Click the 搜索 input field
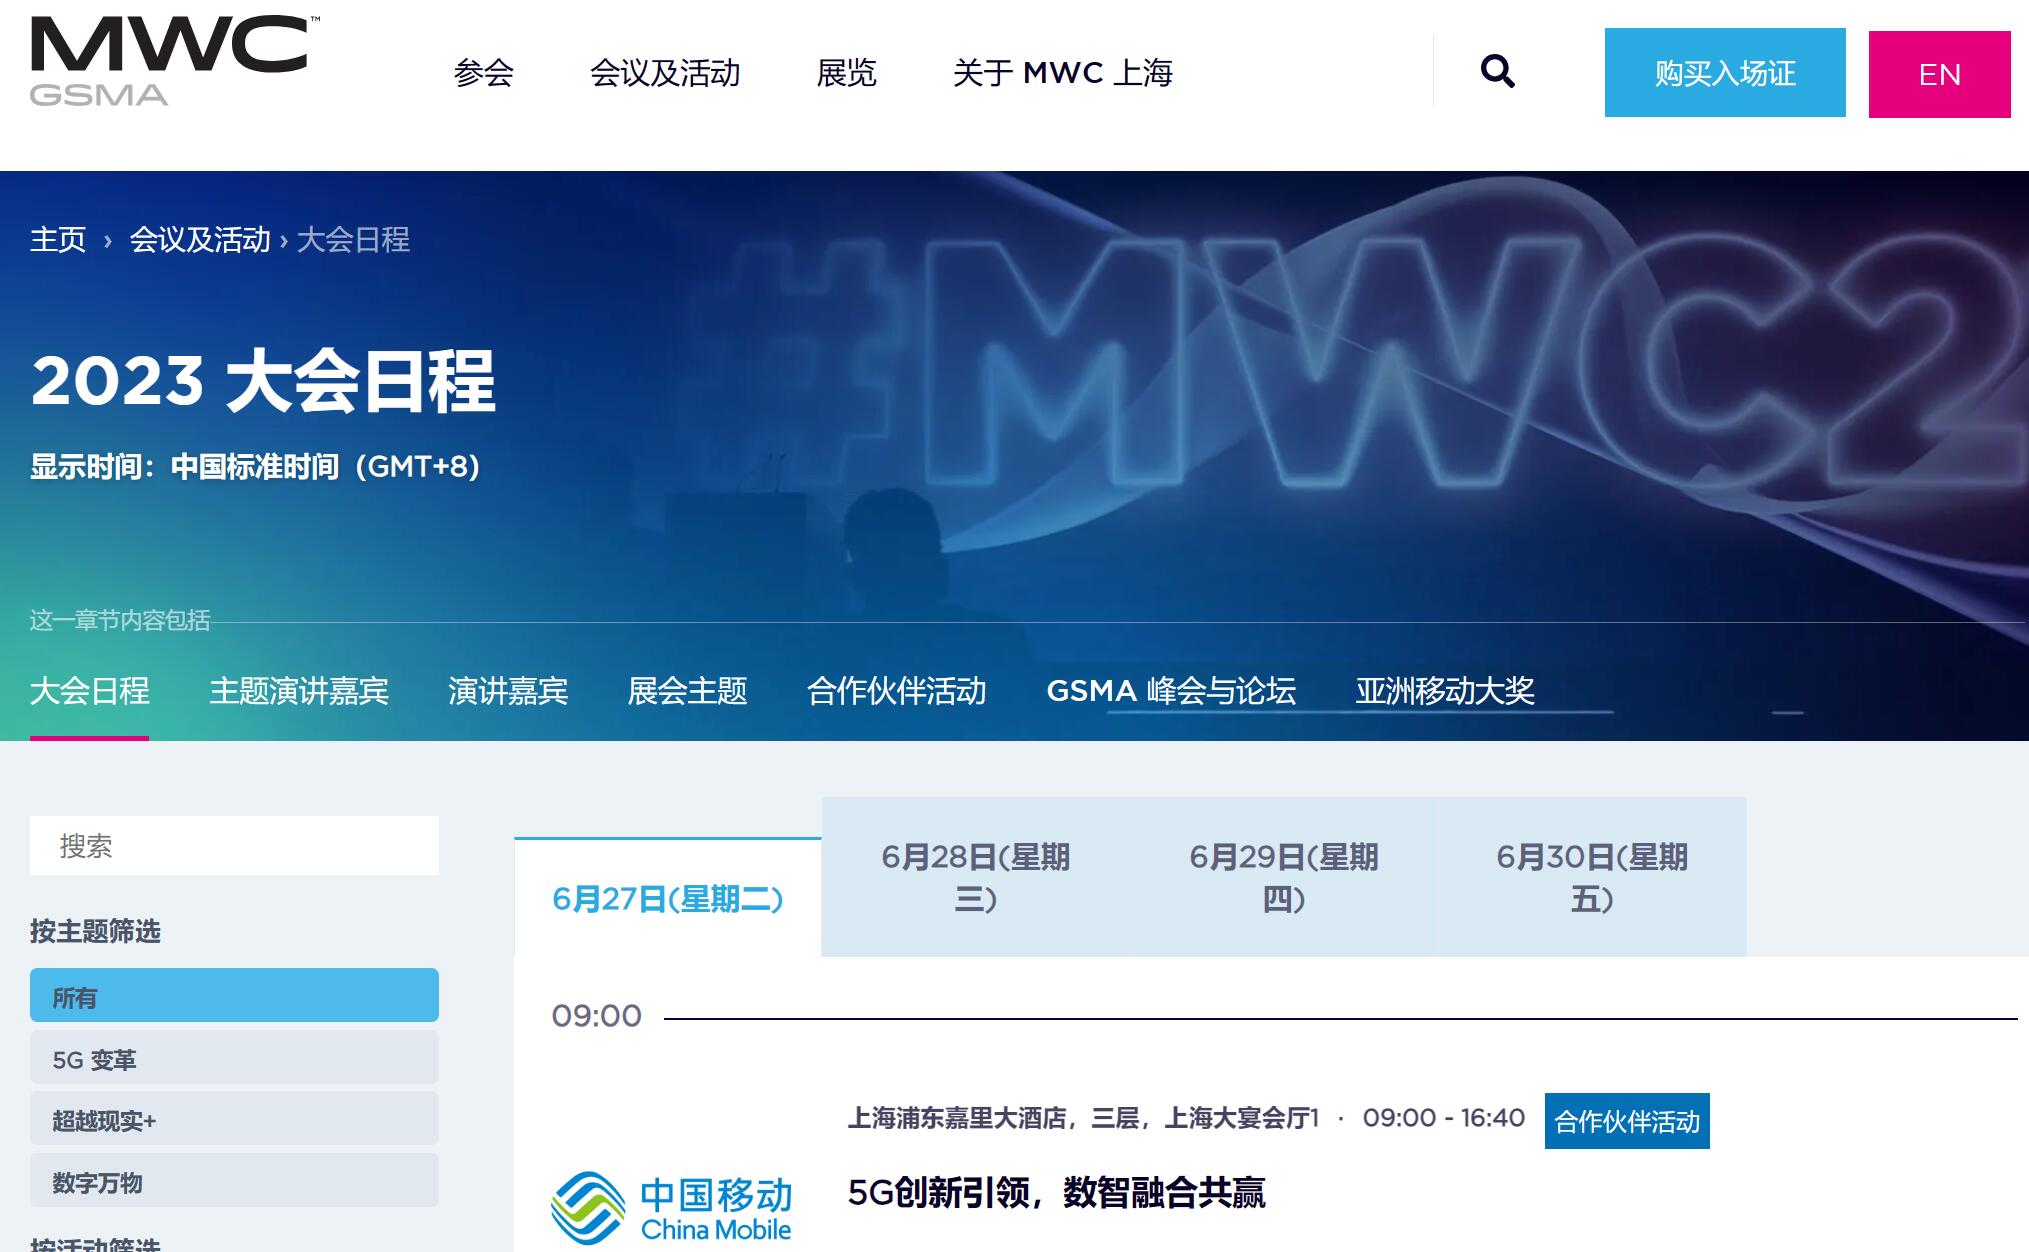This screenshot has height=1252, width=2029. pos(234,846)
